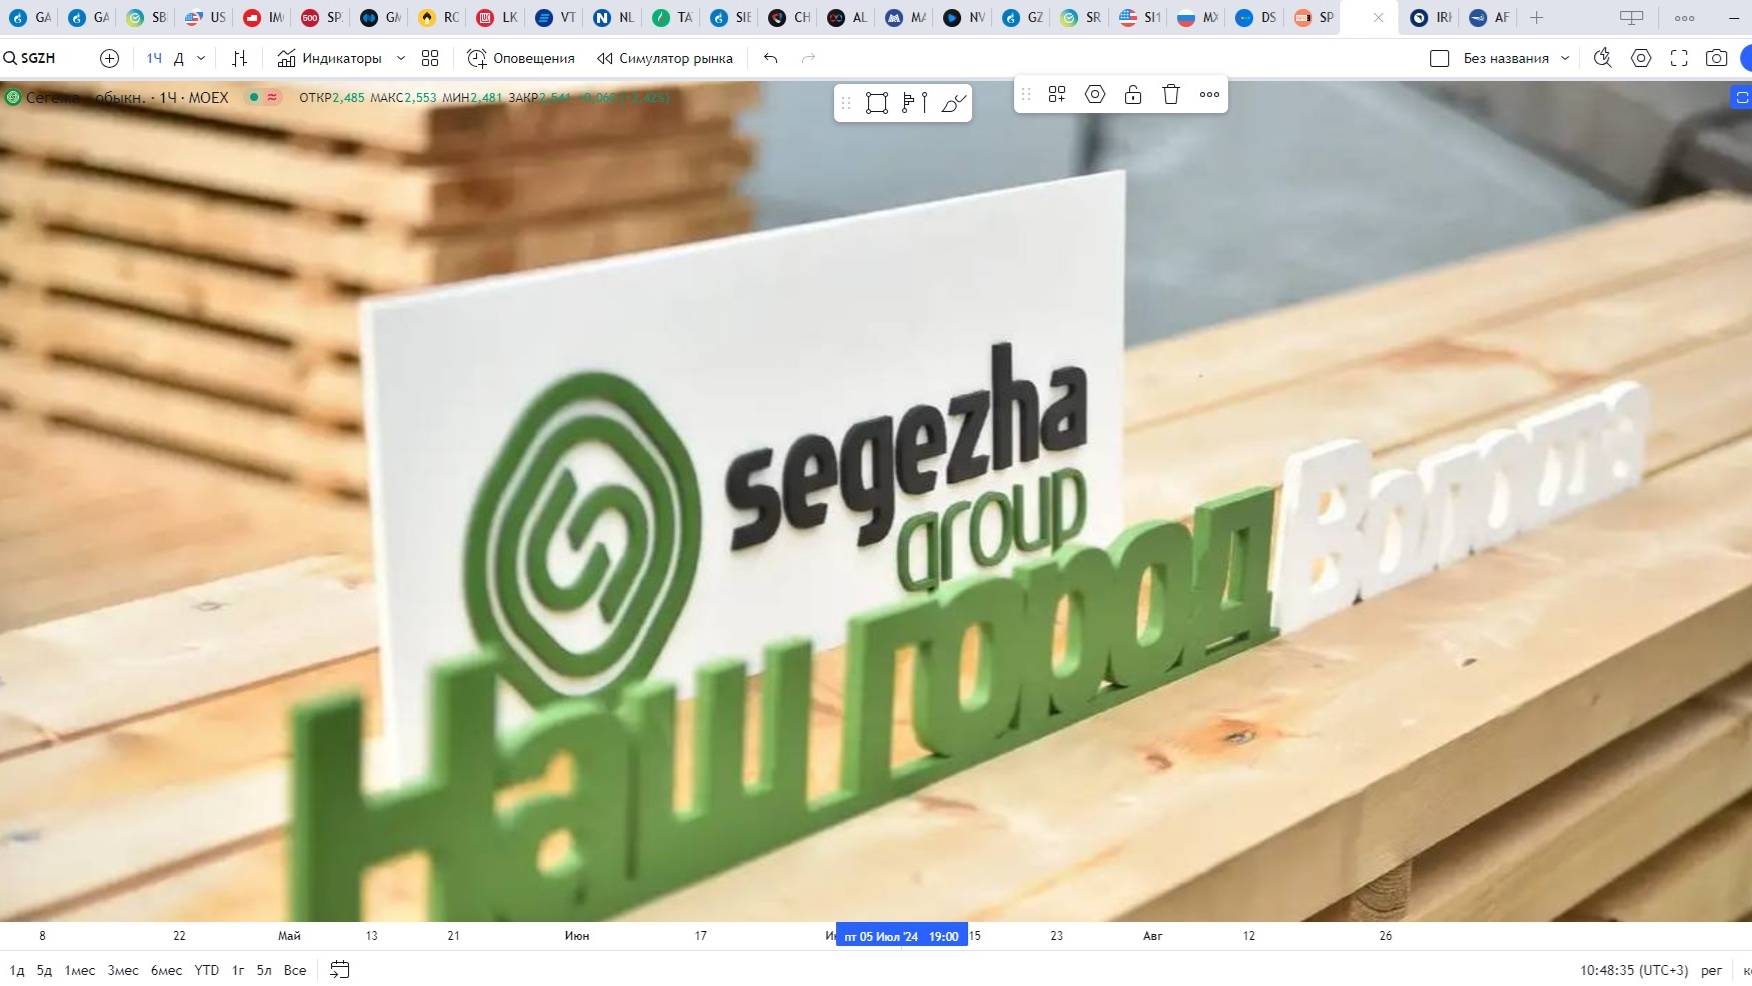The image size is (1752, 986).
Task: Open more options in object toolbar
Action: (x=1210, y=94)
